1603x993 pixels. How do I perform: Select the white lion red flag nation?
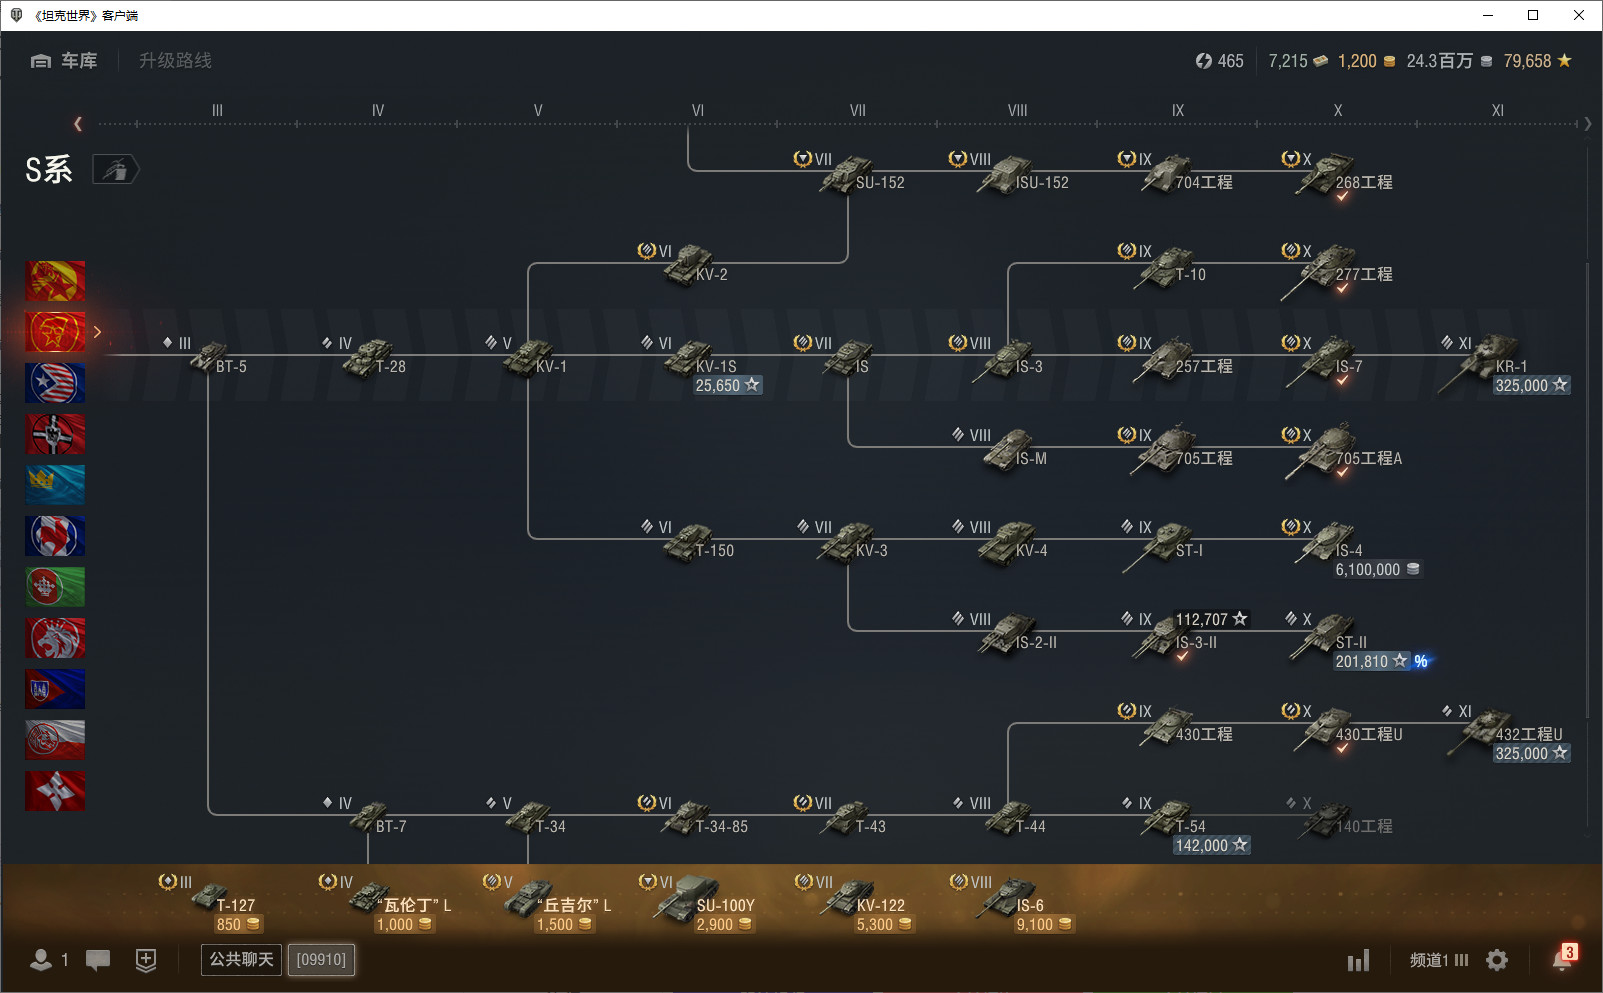pyautogui.click(x=55, y=638)
